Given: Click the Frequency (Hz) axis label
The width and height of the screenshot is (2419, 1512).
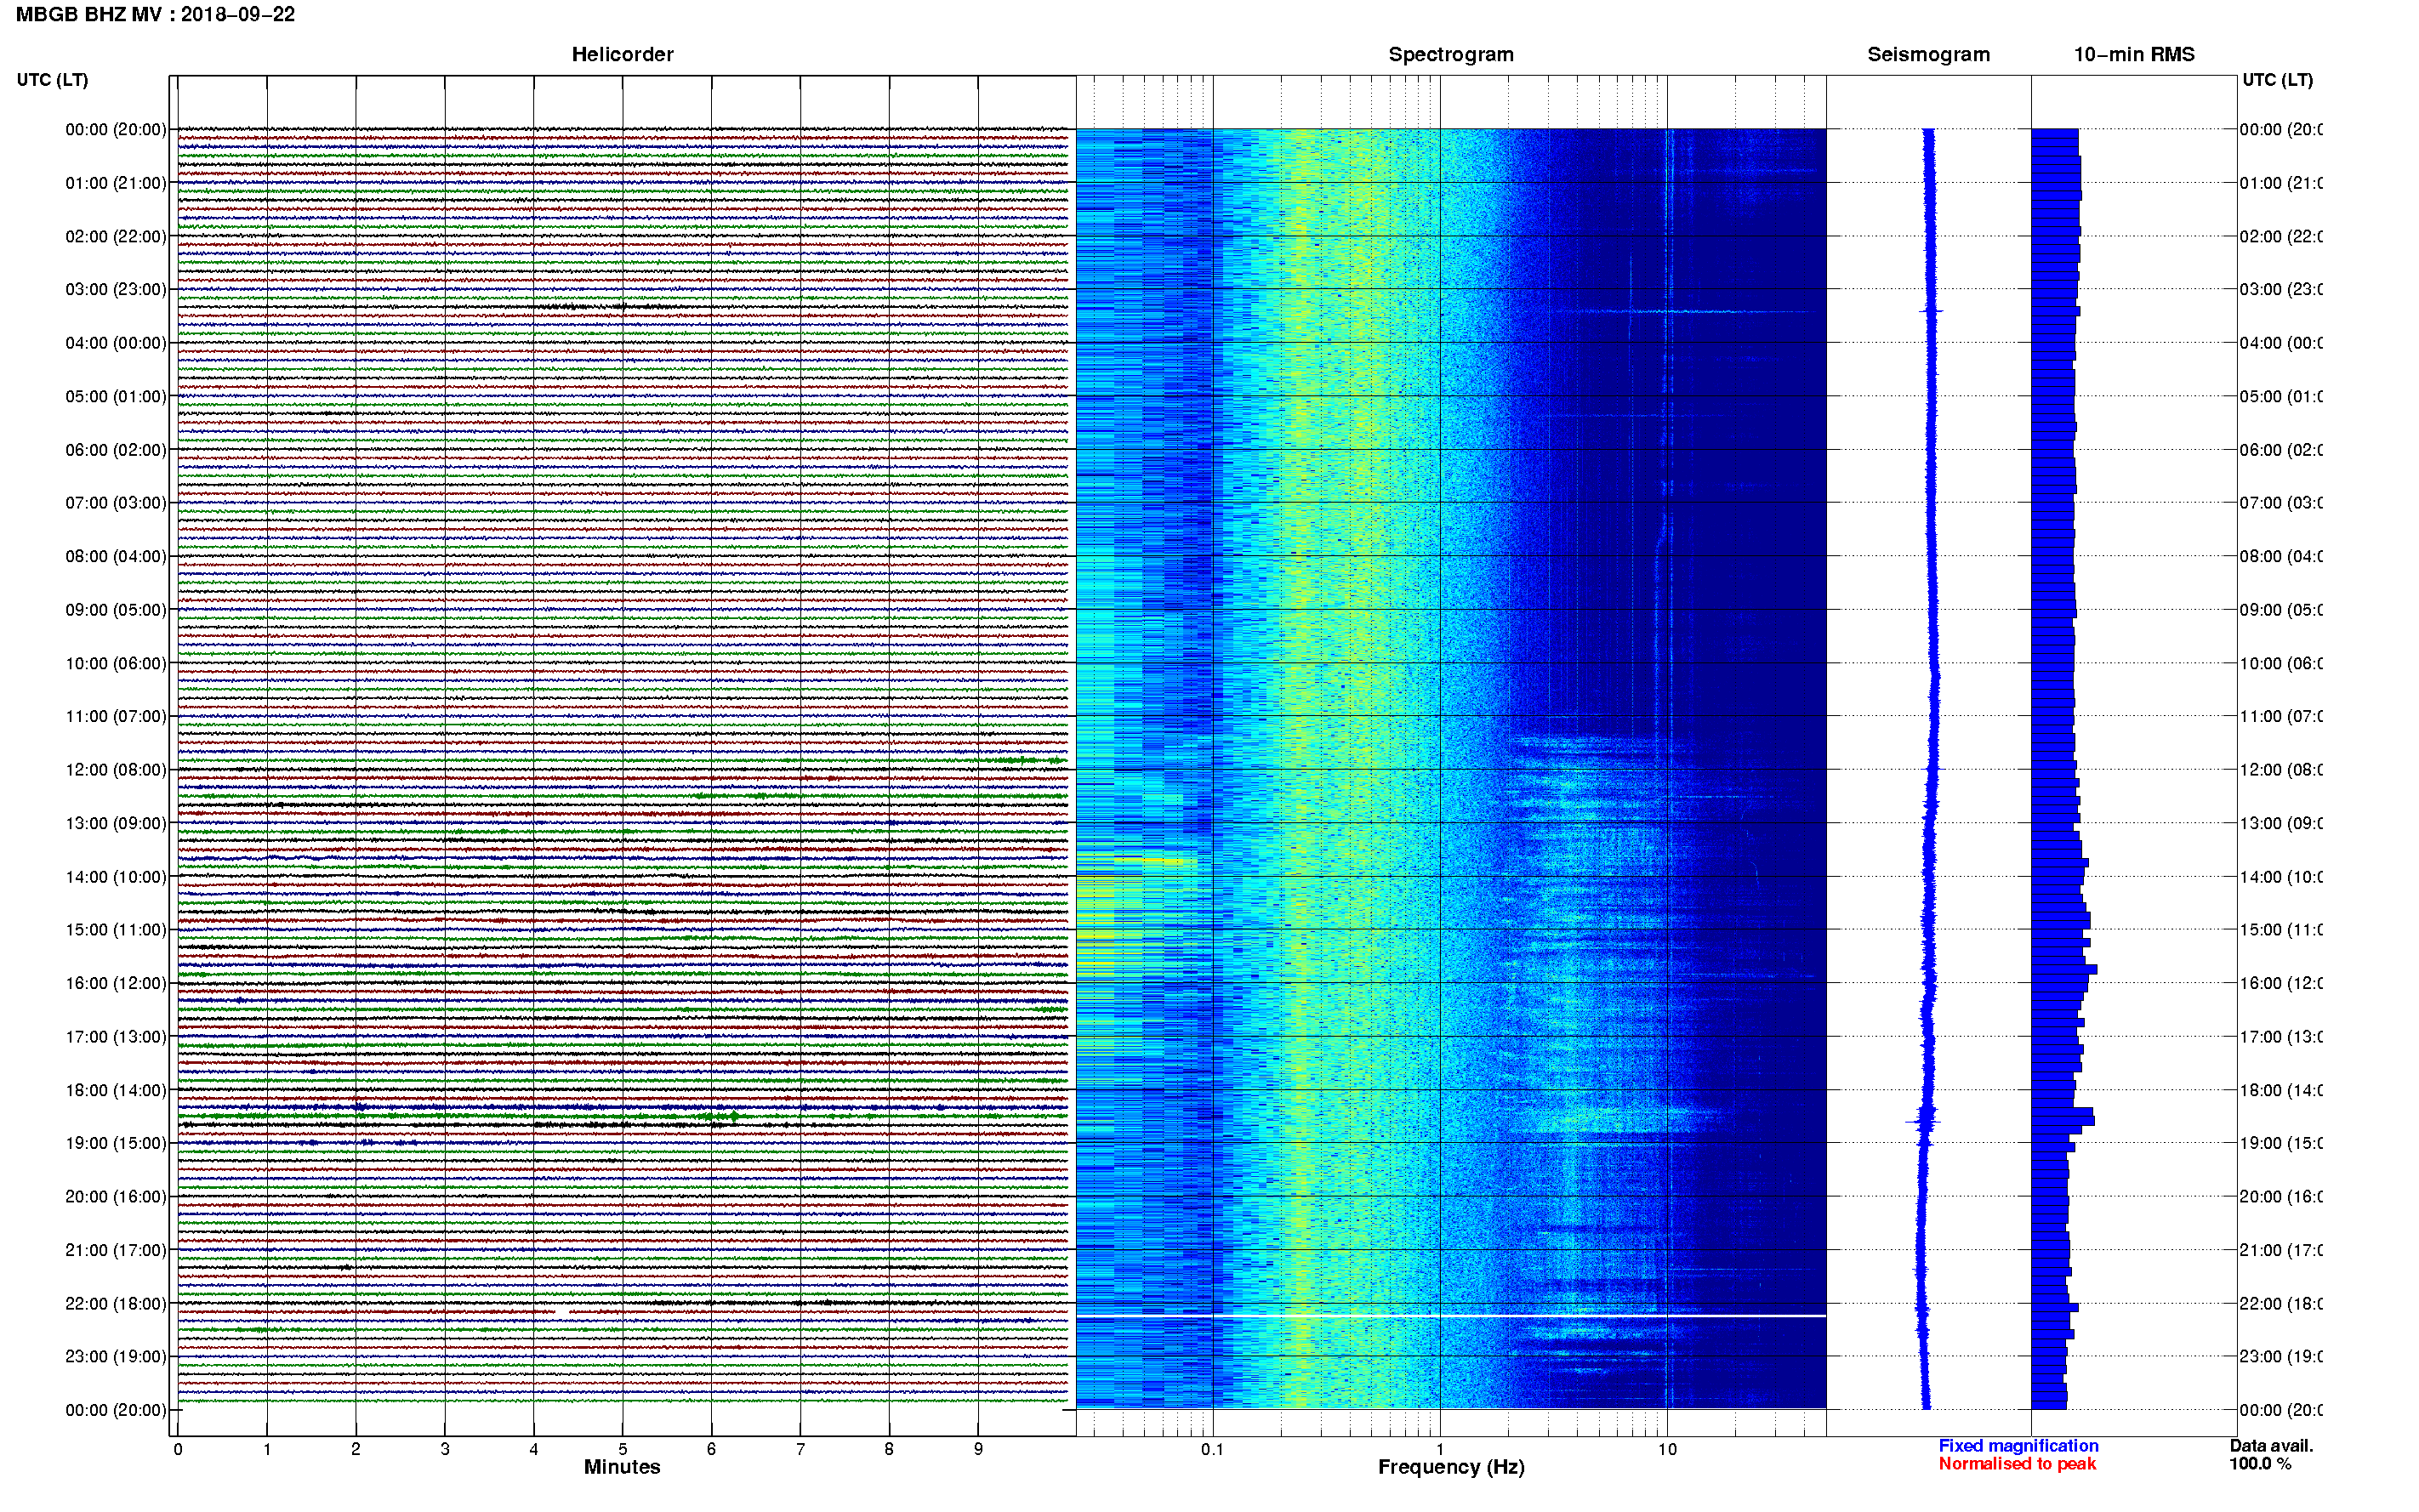Looking at the screenshot, I should (1451, 1467).
